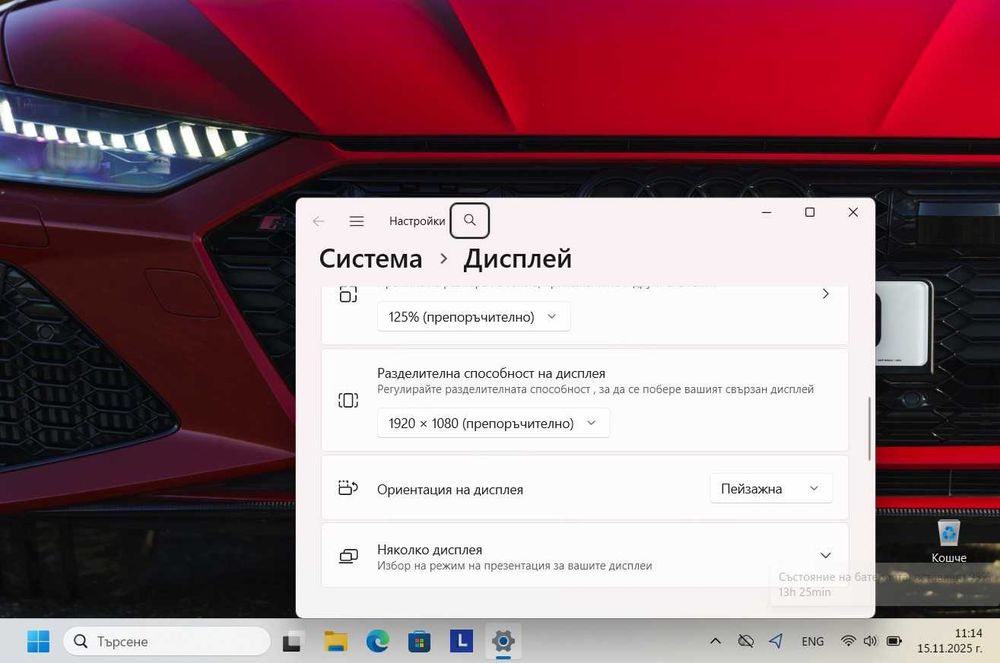Maximize the Settings window
The height and width of the screenshot is (663, 1000).
810,212
